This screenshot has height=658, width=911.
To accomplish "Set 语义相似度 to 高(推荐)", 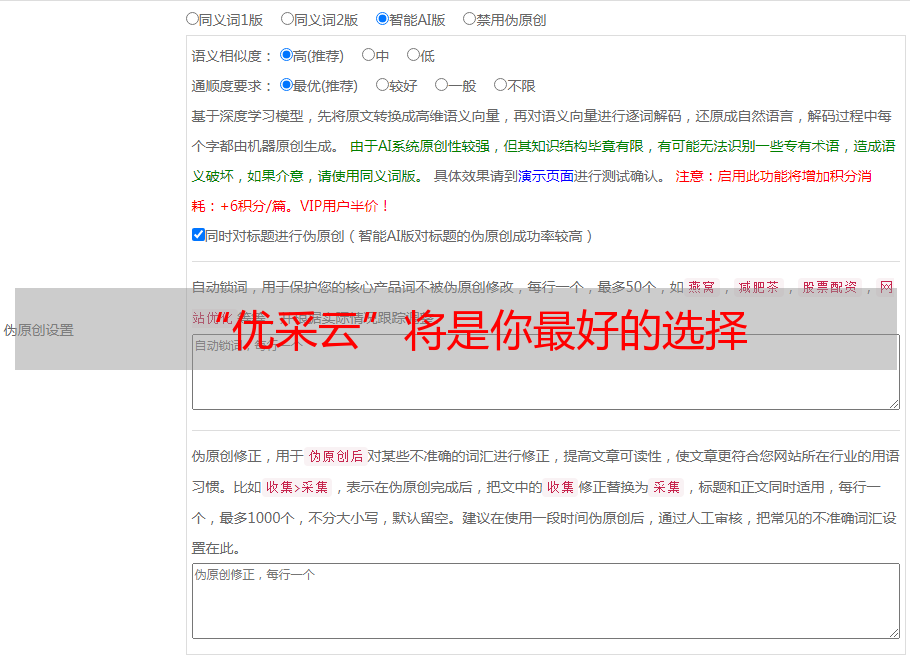I will (286, 55).
